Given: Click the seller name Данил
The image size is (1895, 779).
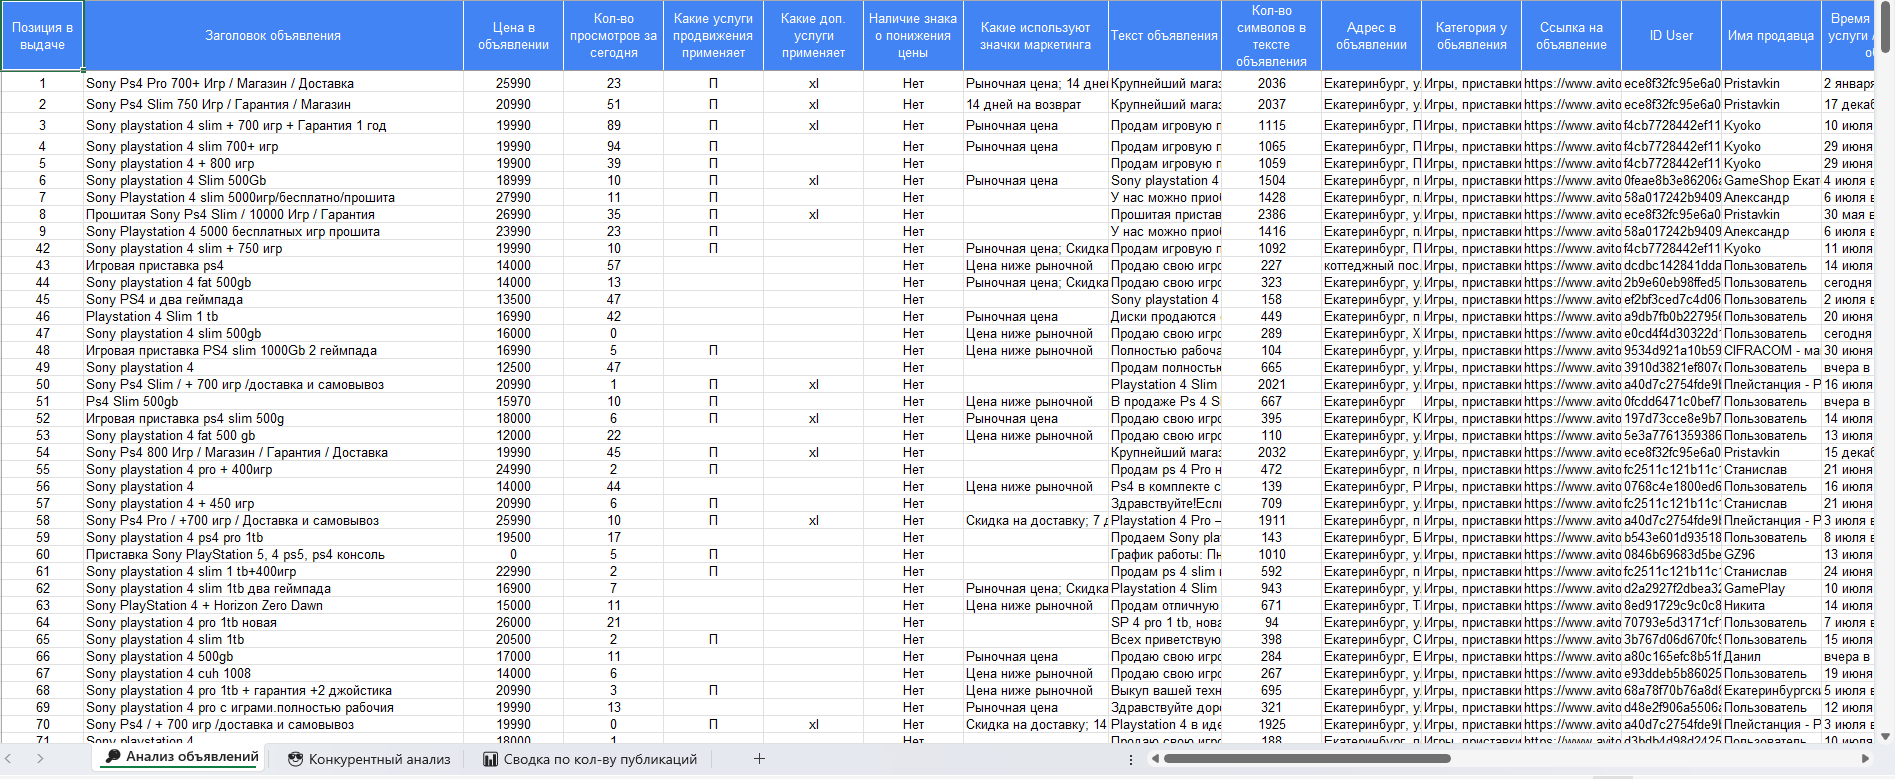Looking at the screenshot, I should tap(1742, 657).
